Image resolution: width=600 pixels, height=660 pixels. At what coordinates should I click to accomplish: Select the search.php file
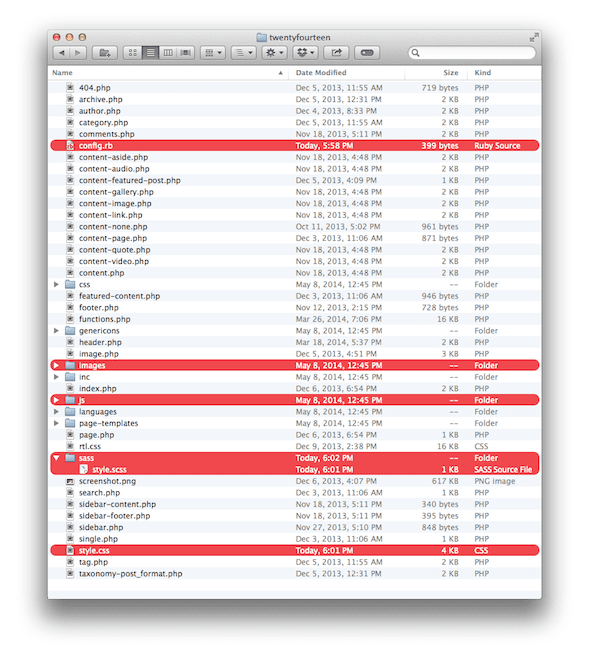(x=295, y=492)
